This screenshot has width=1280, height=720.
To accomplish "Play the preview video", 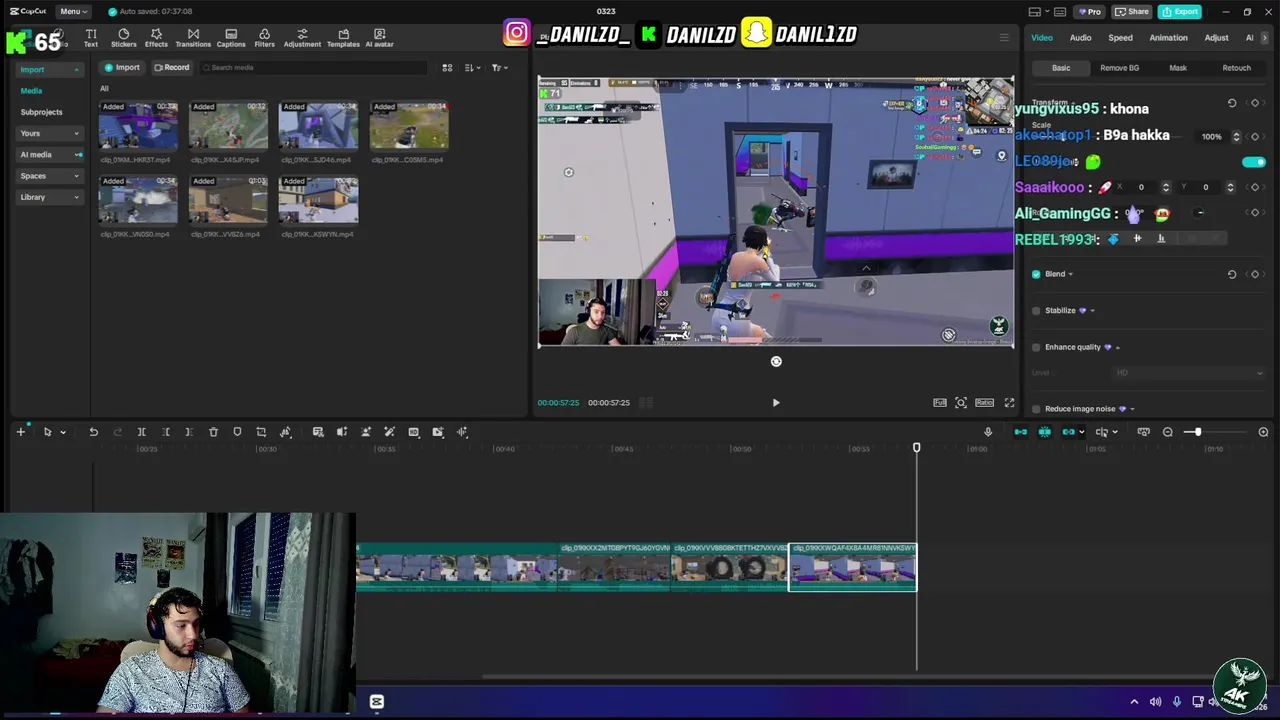I will point(776,403).
